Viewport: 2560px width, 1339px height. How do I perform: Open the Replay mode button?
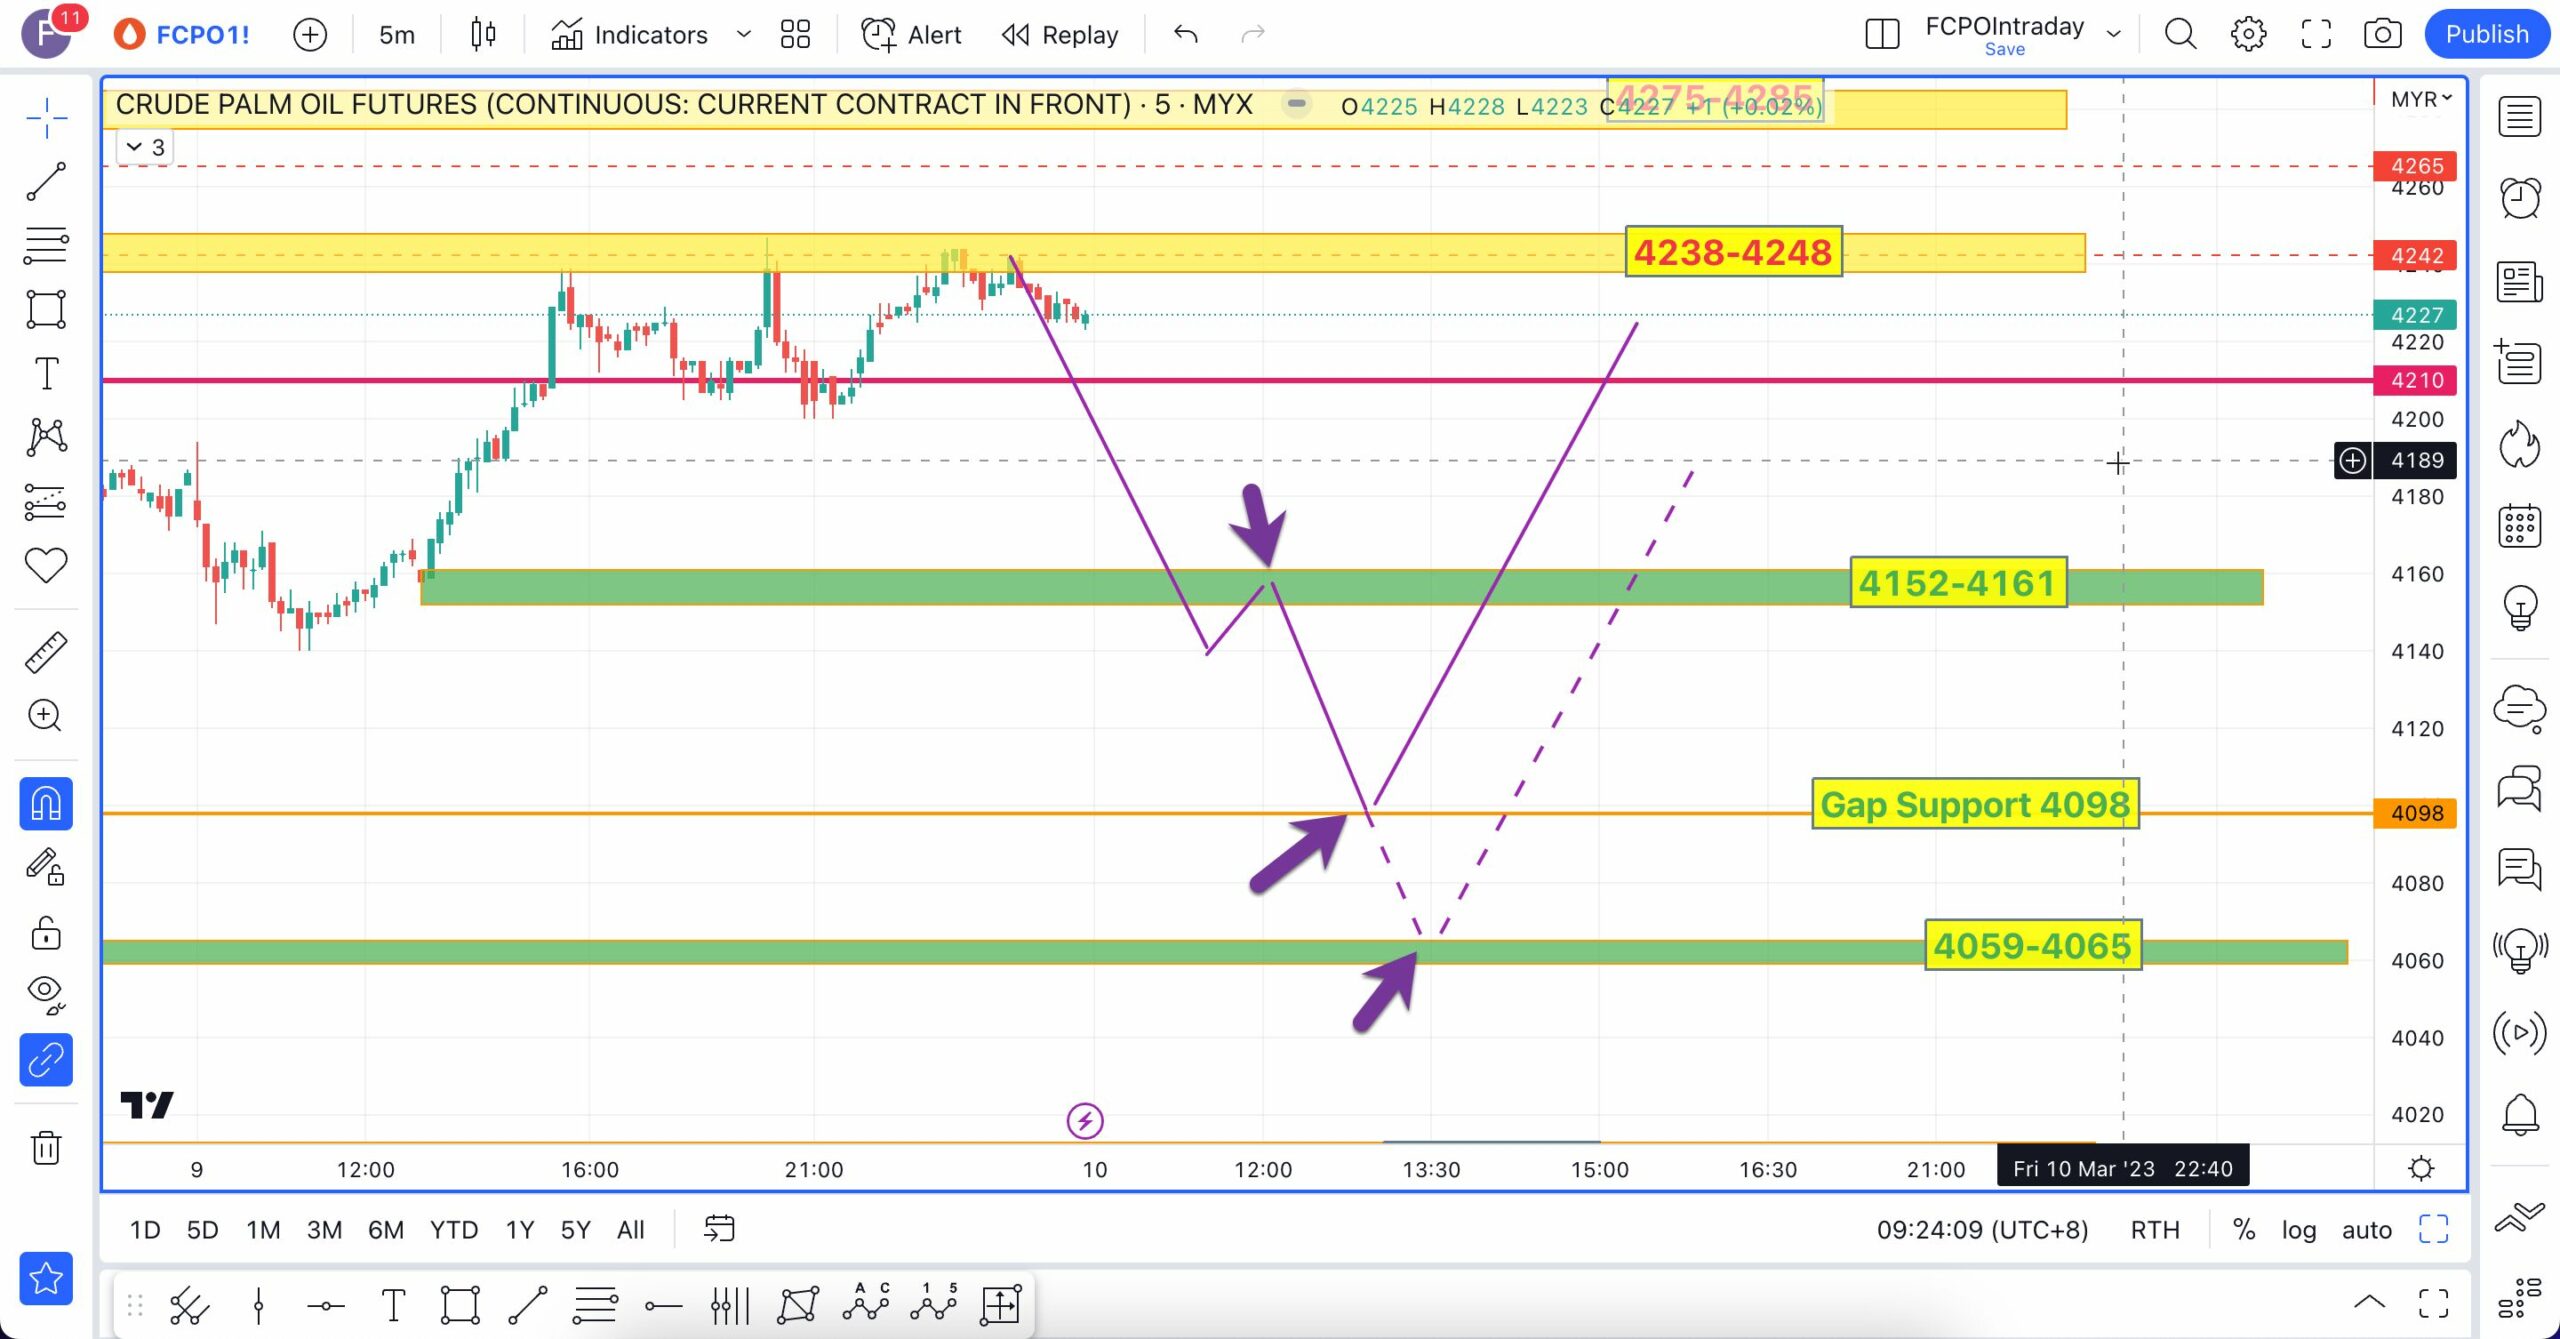point(1060,34)
